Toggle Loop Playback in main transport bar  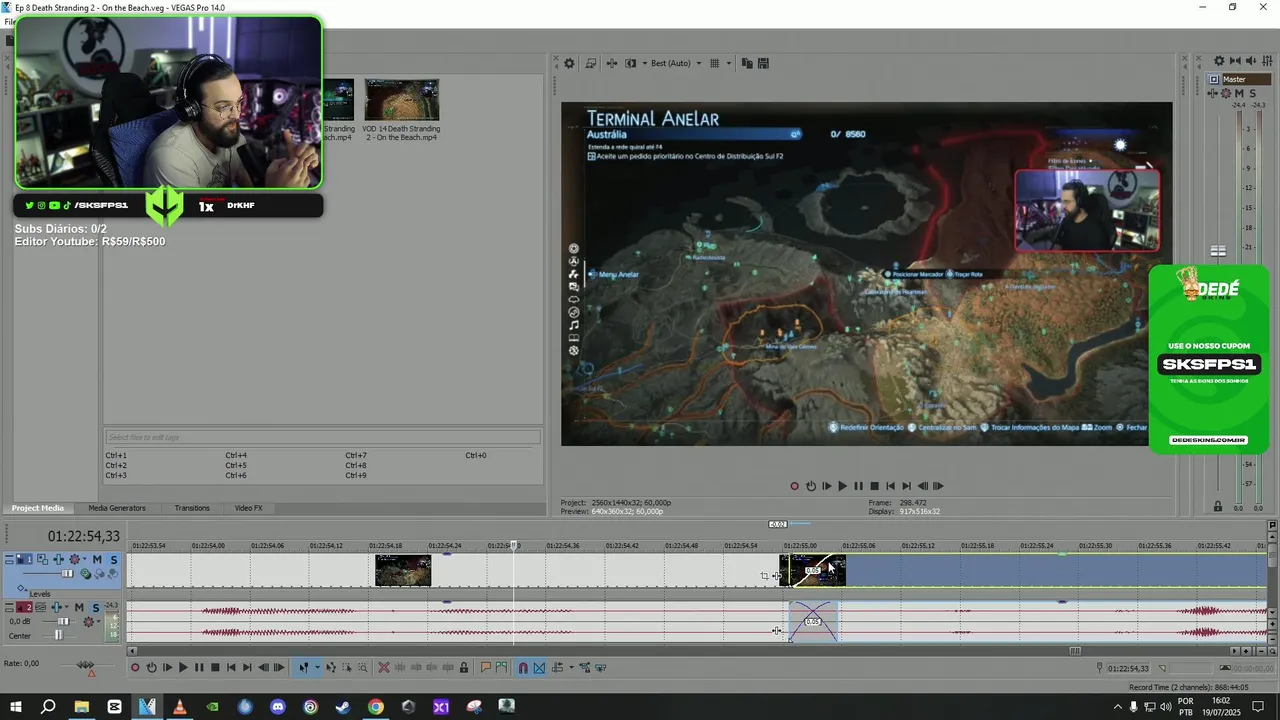tap(151, 668)
